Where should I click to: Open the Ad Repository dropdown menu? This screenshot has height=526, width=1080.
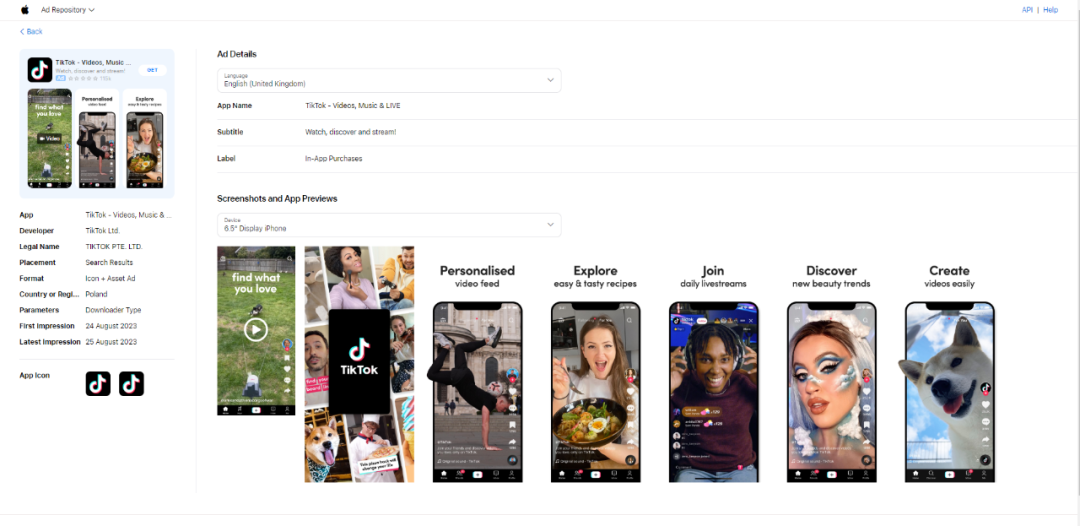coord(68,10)
